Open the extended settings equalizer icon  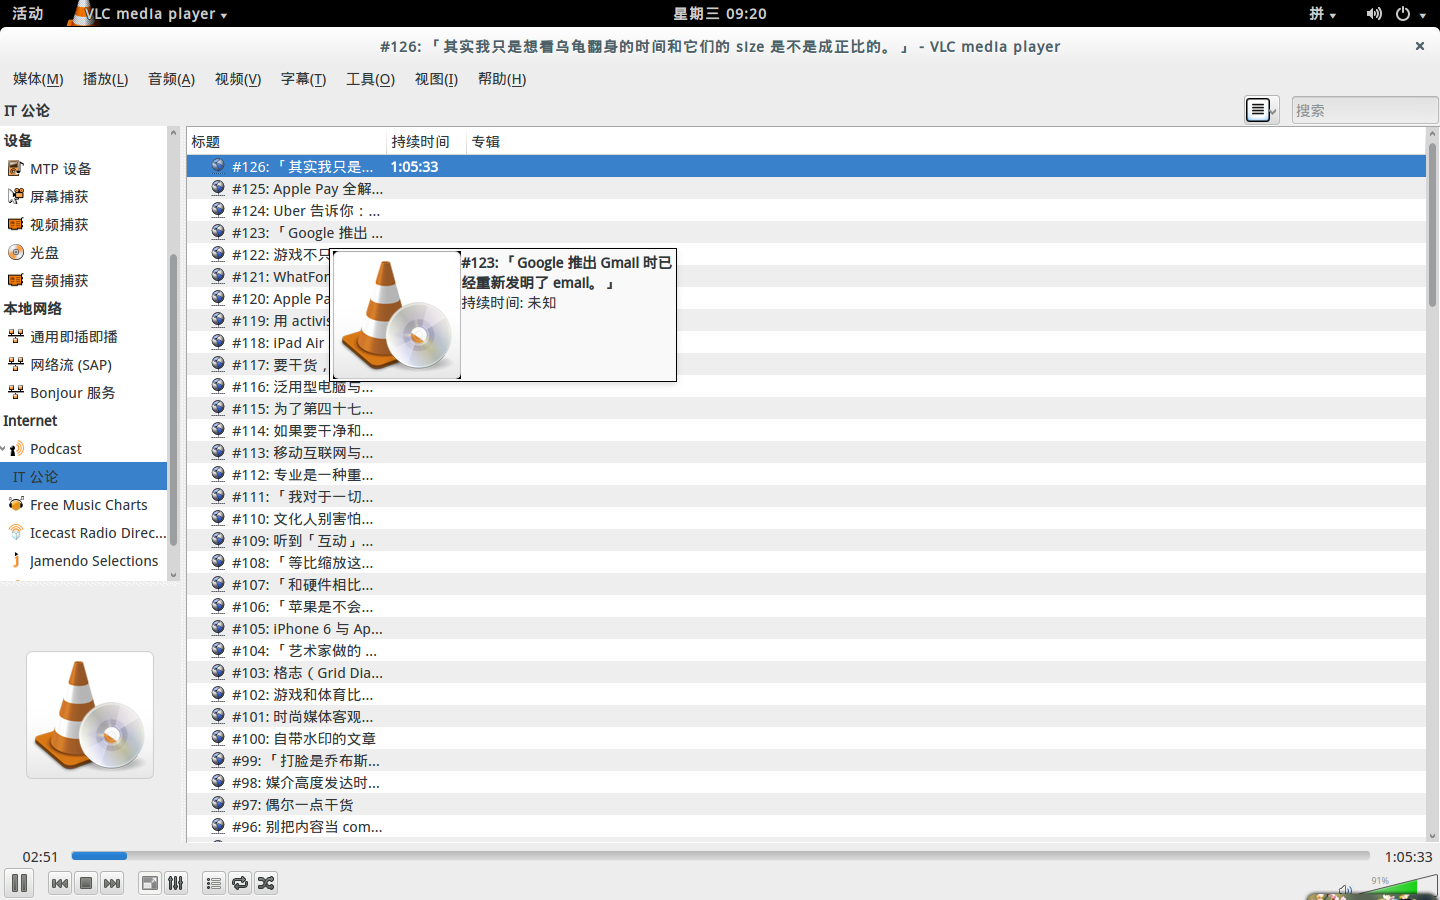click(176, 883)
